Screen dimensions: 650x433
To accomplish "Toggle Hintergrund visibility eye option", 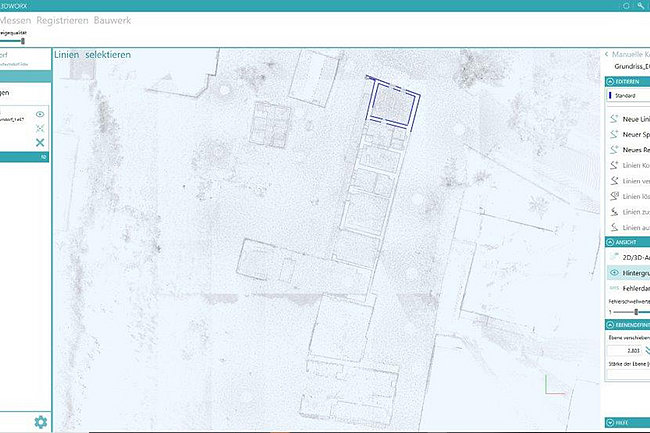I will (x=614, y=272).
